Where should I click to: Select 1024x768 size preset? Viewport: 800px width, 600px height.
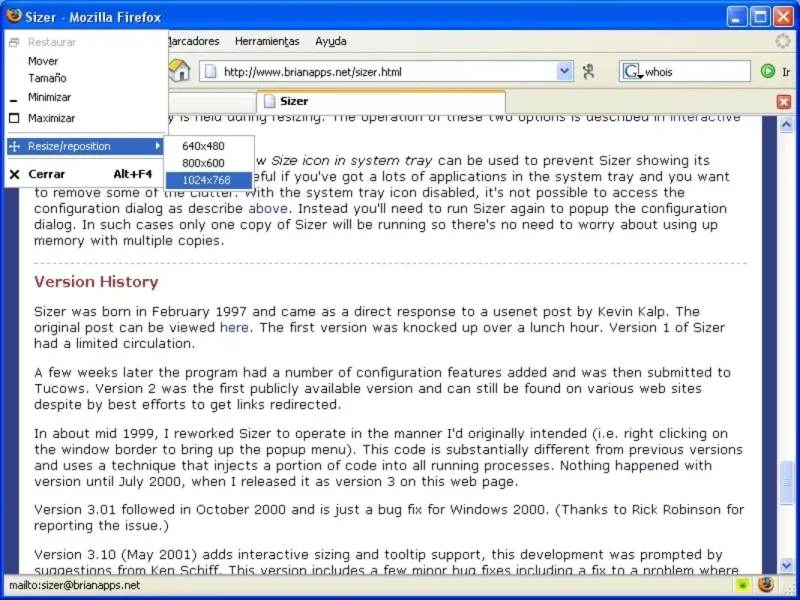(208, 180)
